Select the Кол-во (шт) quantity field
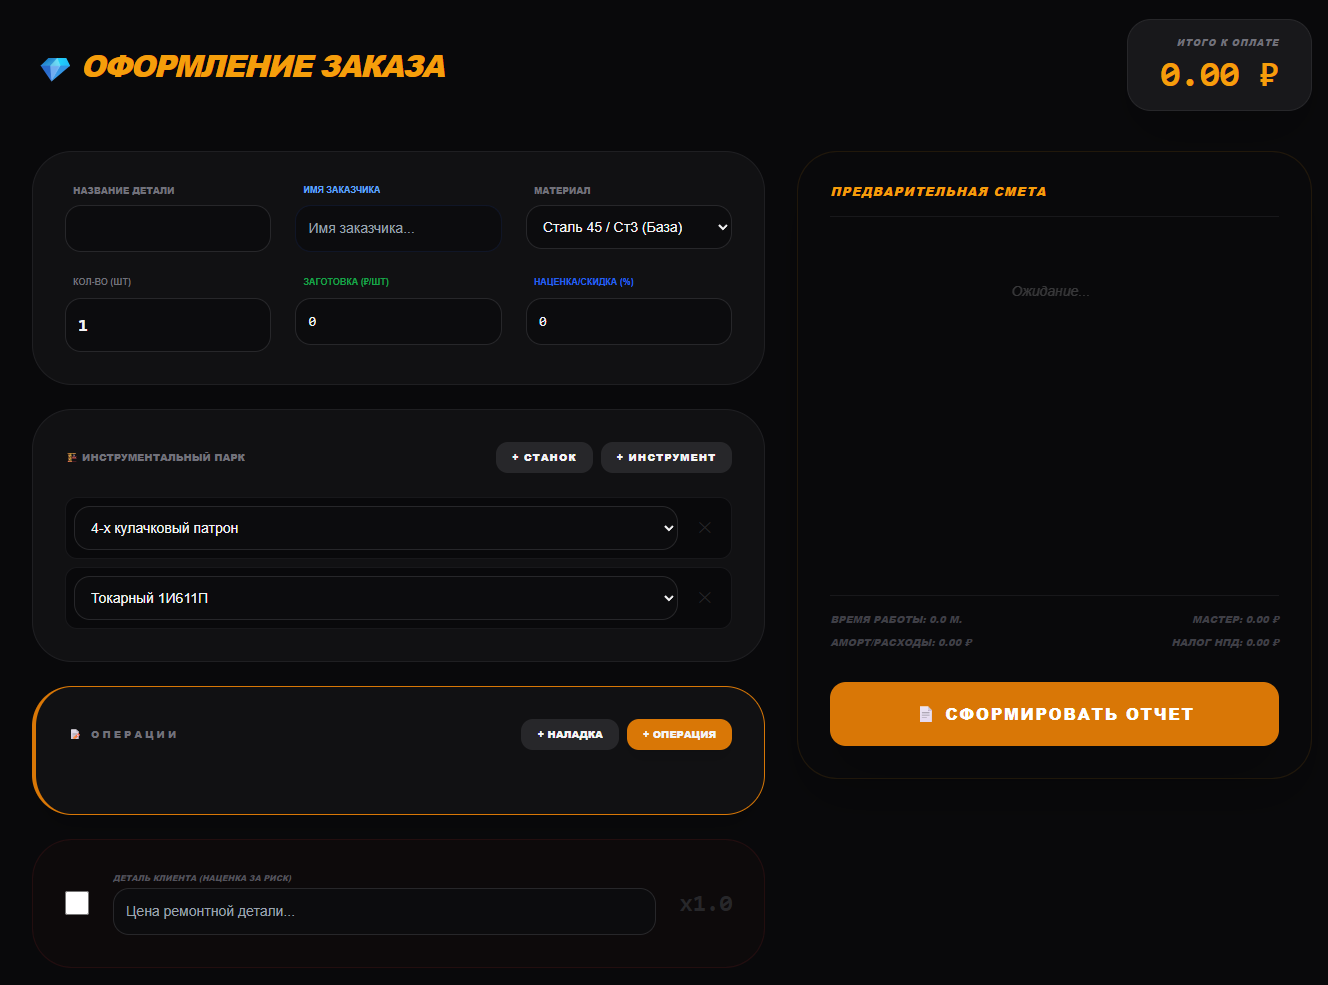 click(x=167, y=325)
